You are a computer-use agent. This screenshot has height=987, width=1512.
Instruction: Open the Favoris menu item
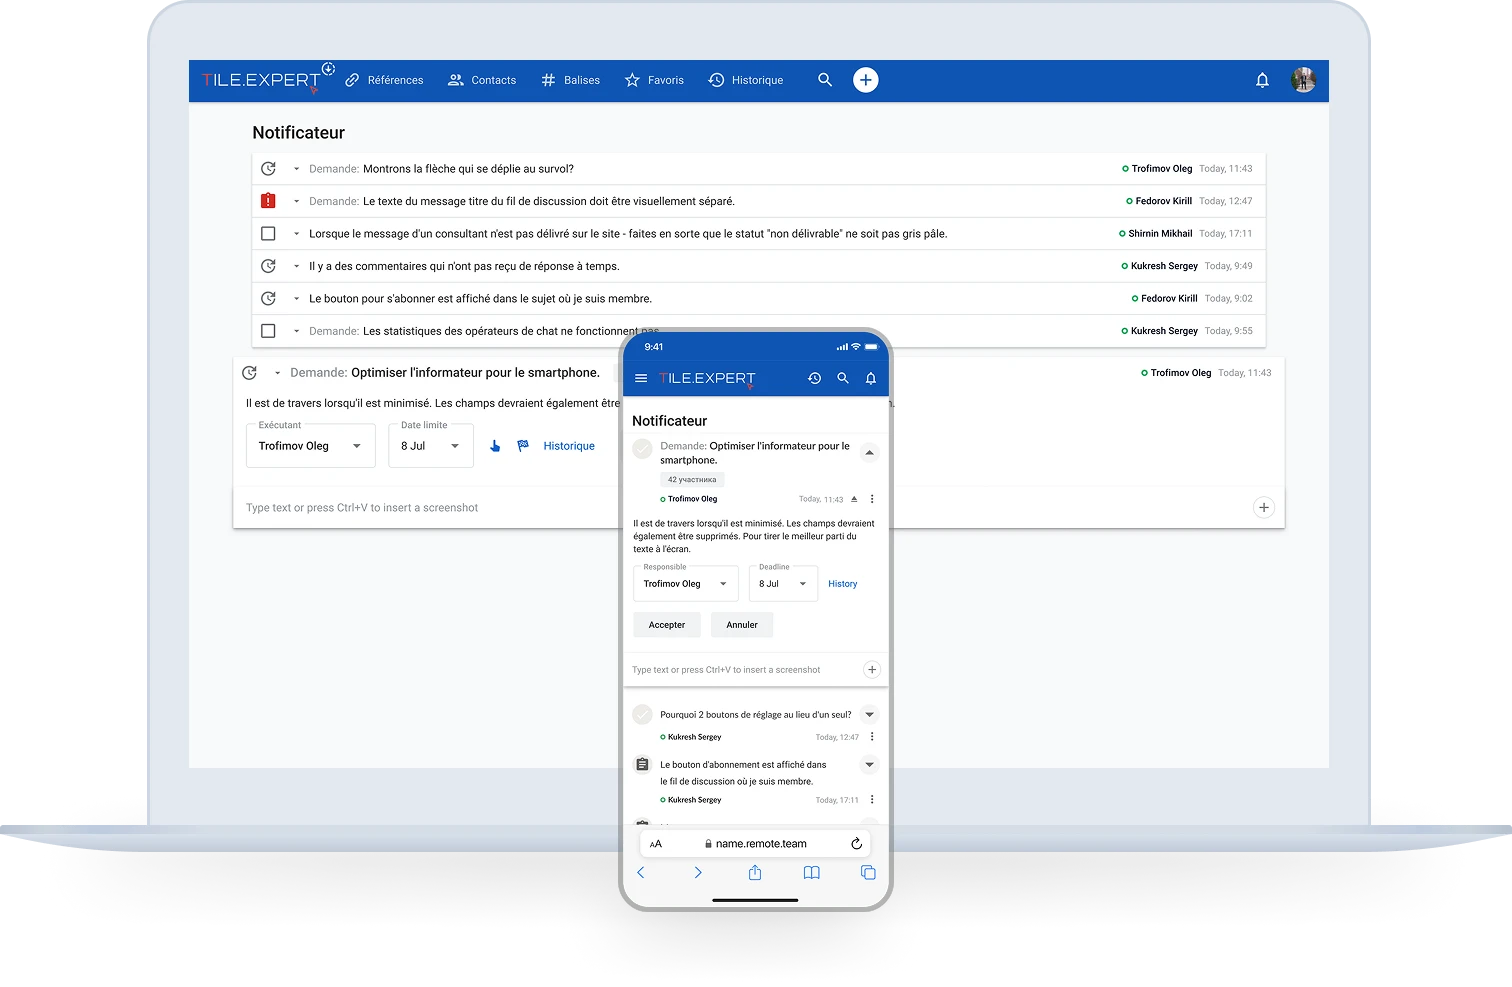(654, 80)
